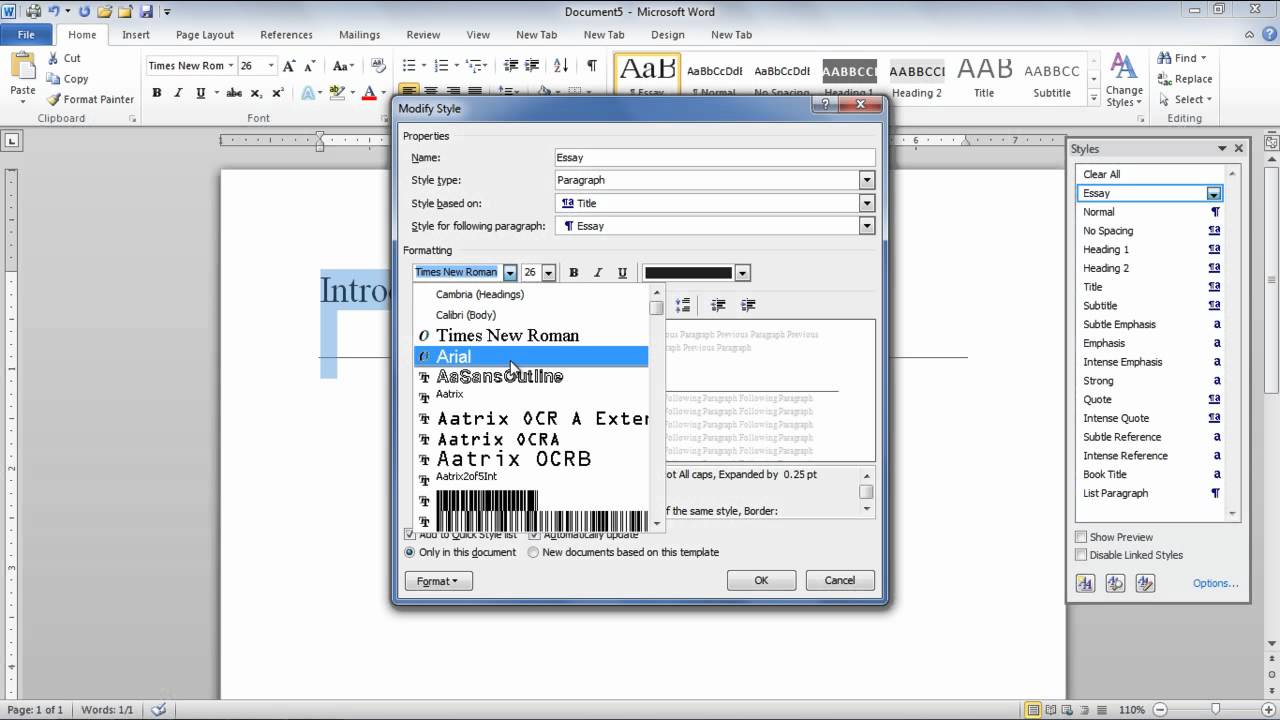Open the File tab
Image resolution: width=1280 pixels, height=720 pixels.
point(26,35)
